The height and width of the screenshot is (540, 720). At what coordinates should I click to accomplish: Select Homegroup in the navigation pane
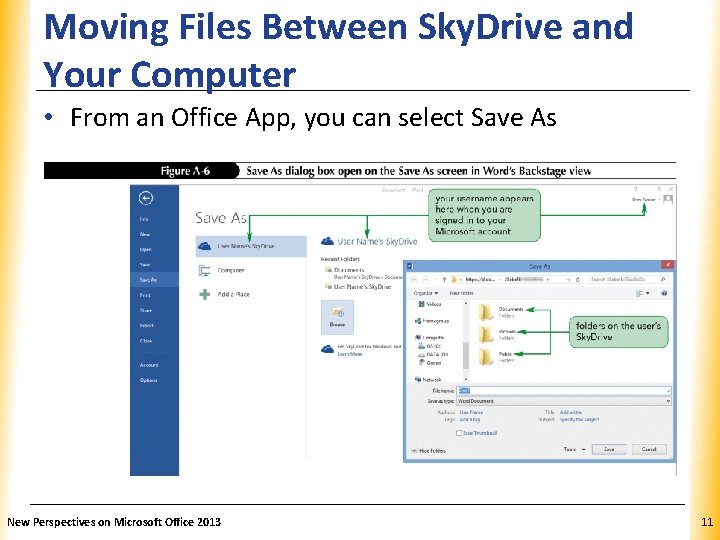(x=432, y=321)
